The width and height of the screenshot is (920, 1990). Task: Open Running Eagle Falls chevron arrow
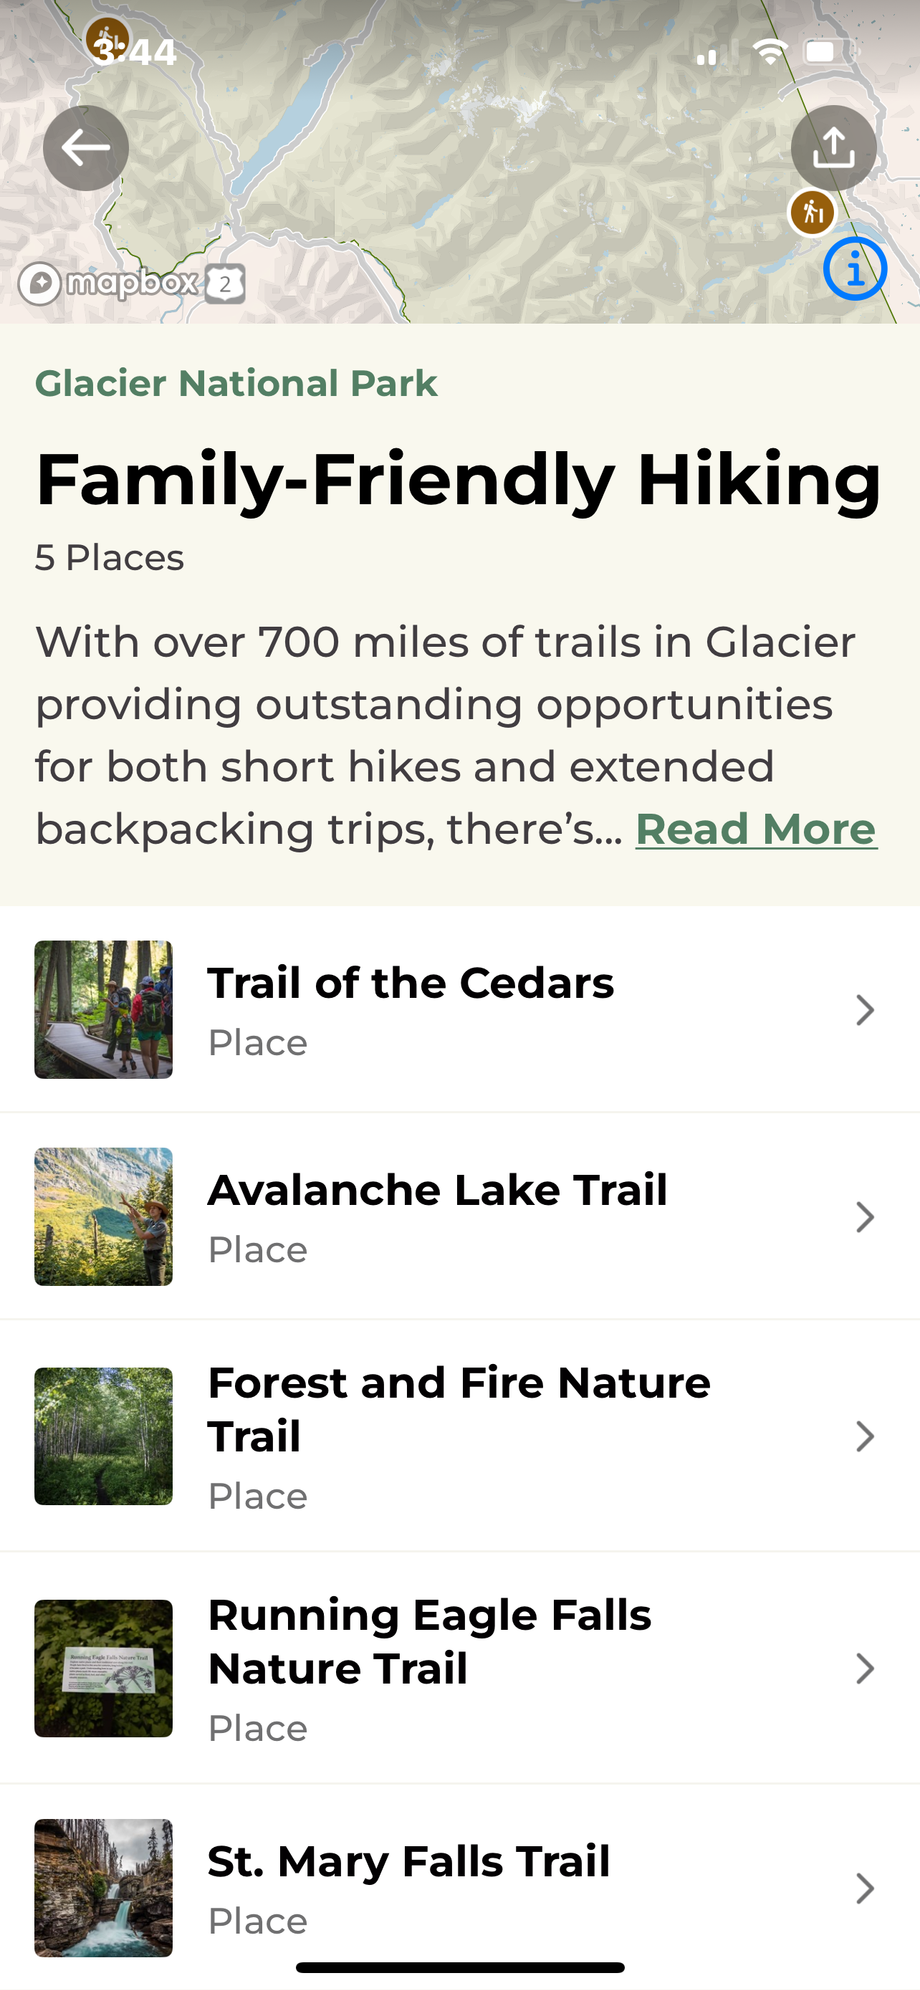click(865, 1668)
